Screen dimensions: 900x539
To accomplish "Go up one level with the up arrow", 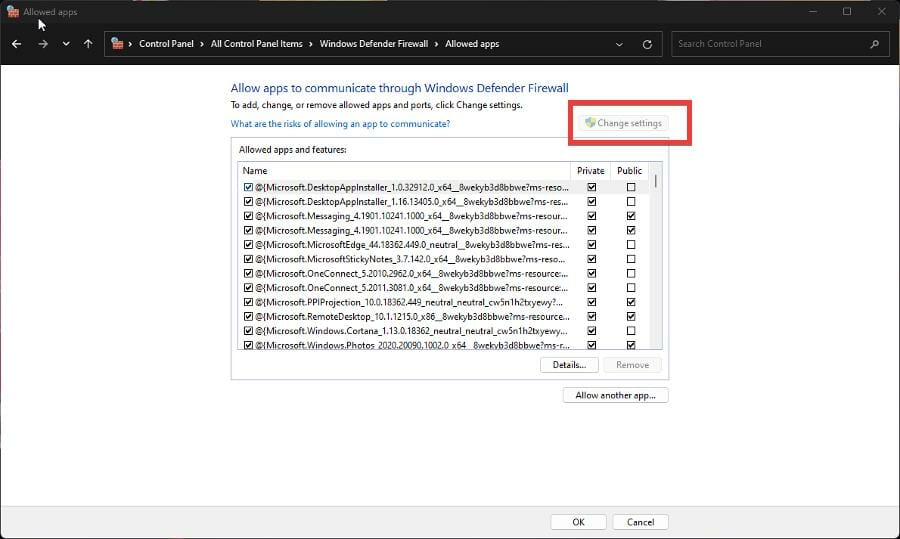I will point(88,44).
